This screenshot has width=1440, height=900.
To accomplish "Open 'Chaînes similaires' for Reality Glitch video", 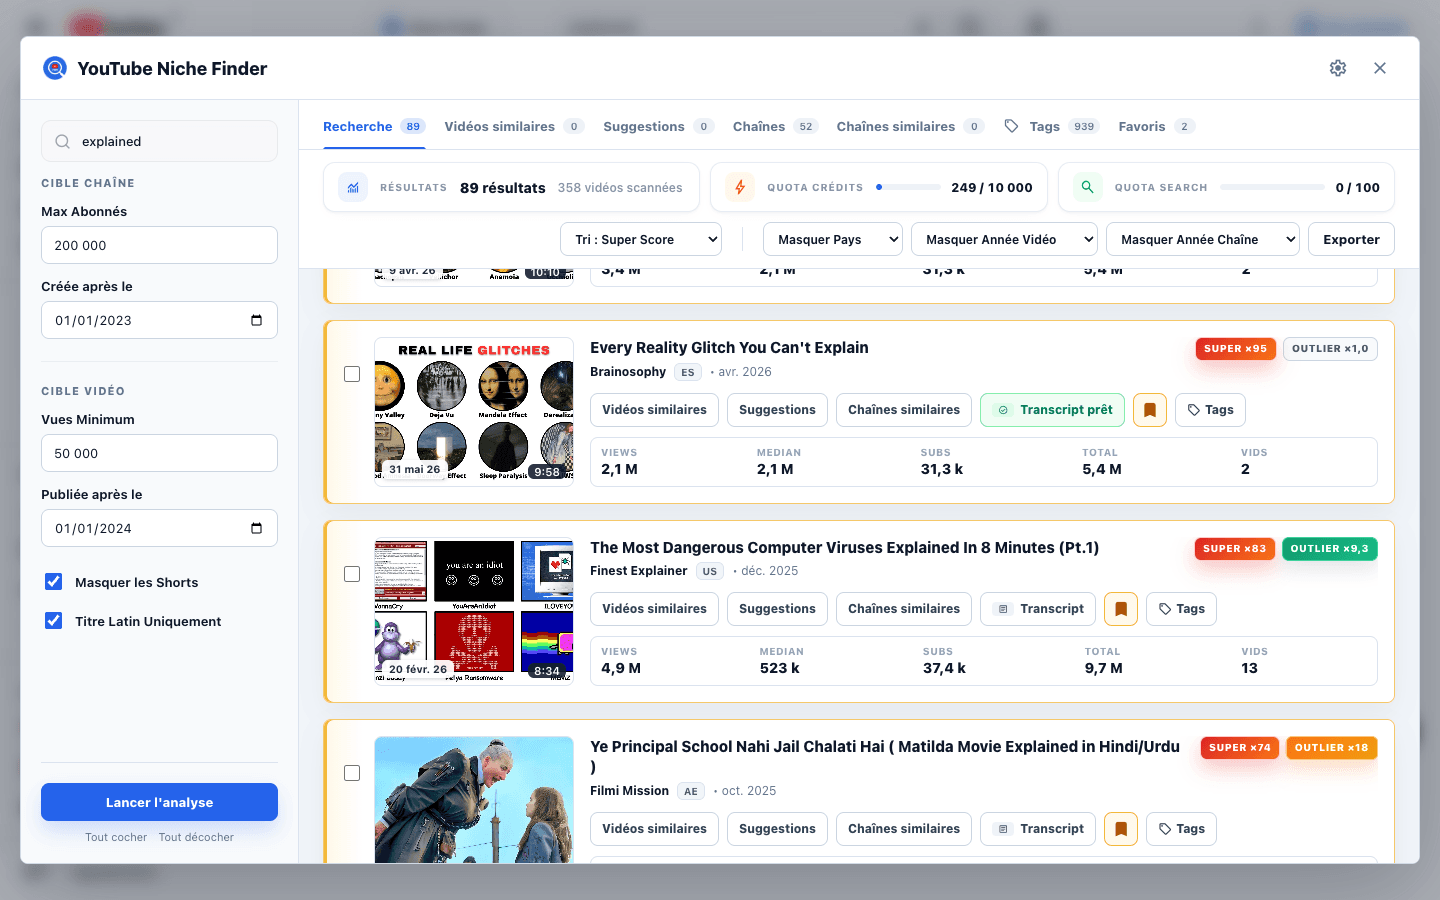I will tap(904, 410).
